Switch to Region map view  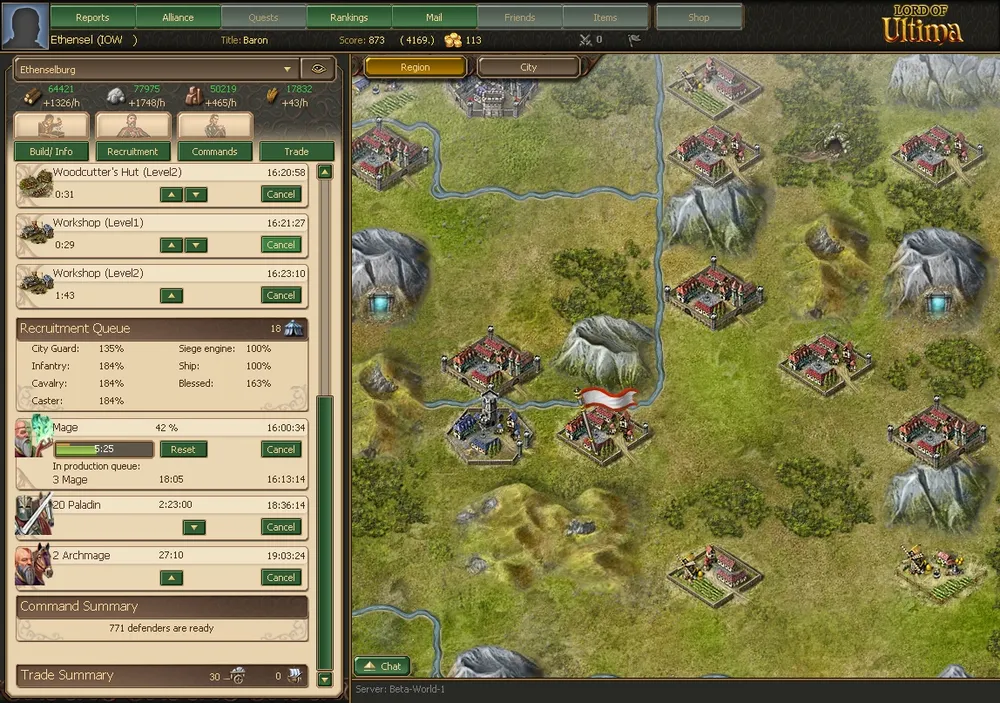[x=415, y=67]
